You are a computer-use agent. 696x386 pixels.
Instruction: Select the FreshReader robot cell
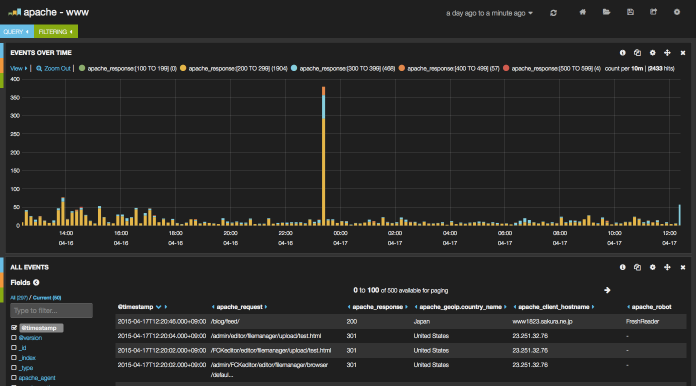click(642, 321)
